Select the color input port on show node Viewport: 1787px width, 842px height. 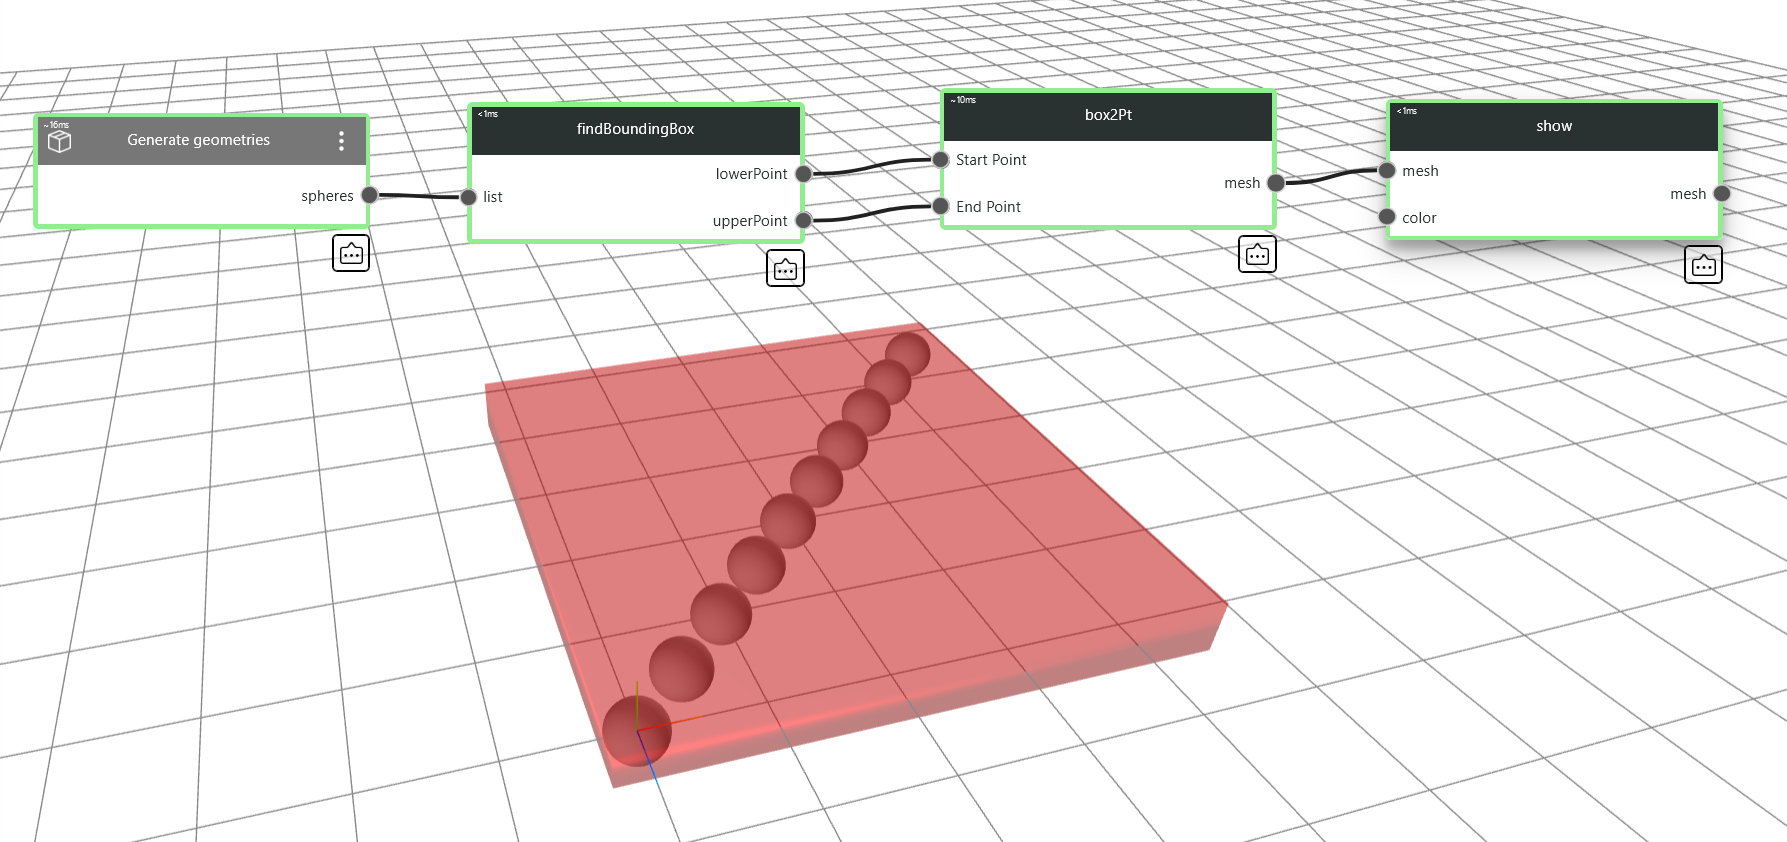coord(1387,217)
